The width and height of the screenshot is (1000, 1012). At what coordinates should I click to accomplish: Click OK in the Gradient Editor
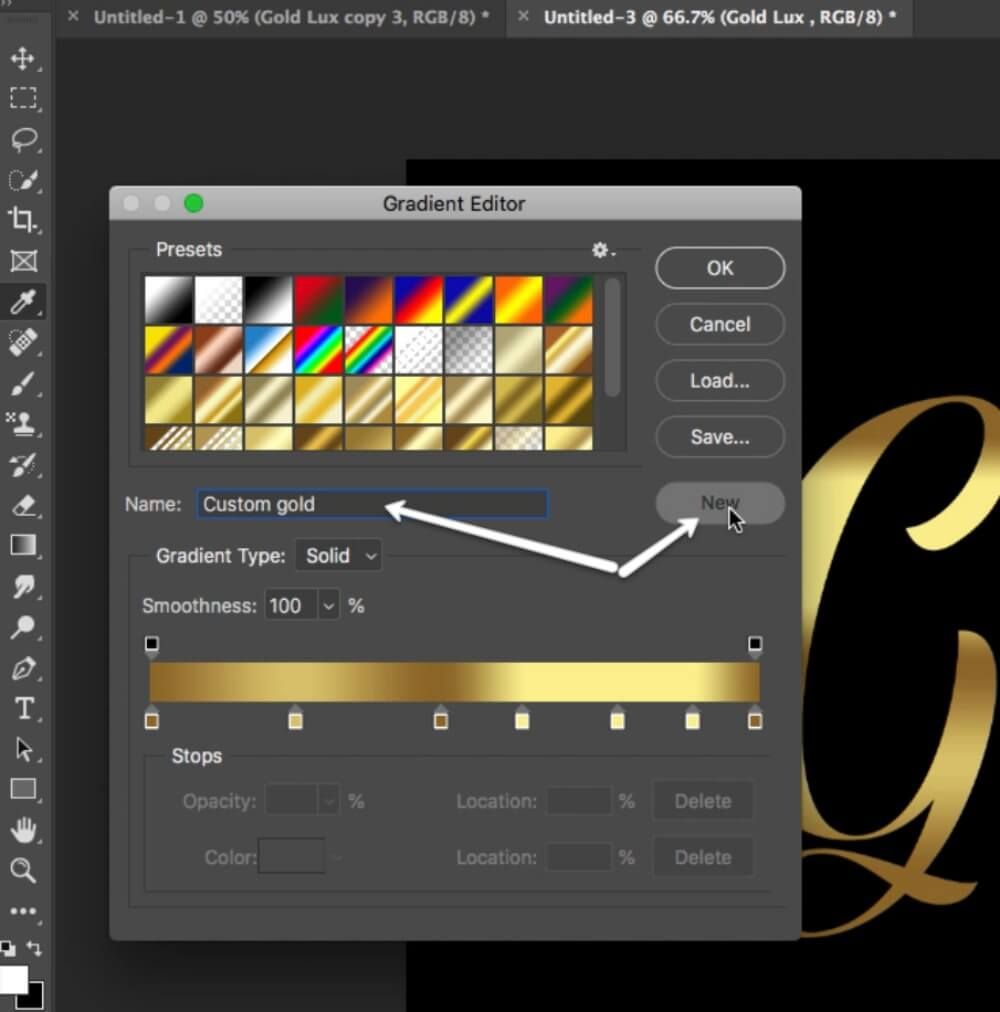(x=720, y=268)
